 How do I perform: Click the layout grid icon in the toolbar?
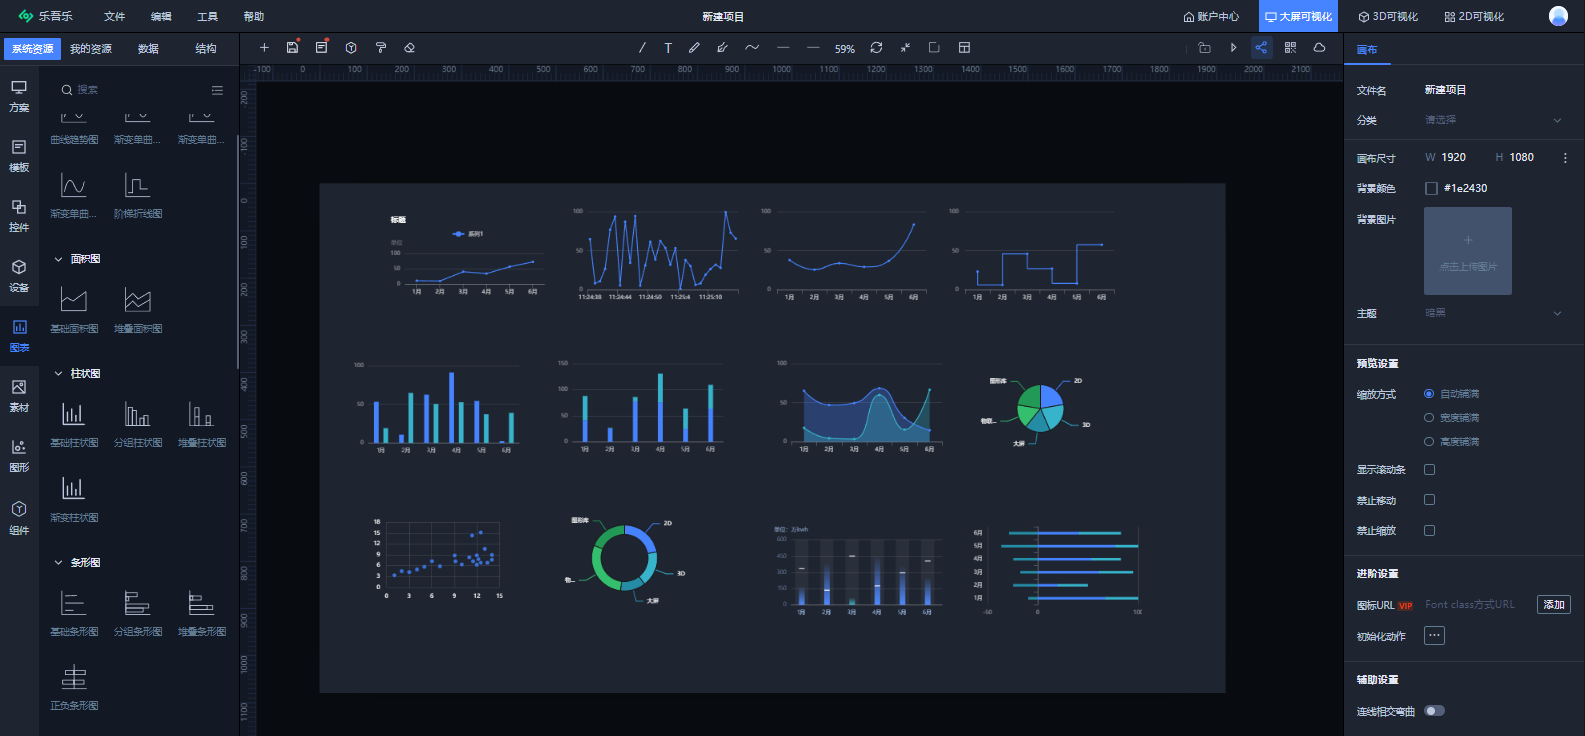tap(964, 48)
